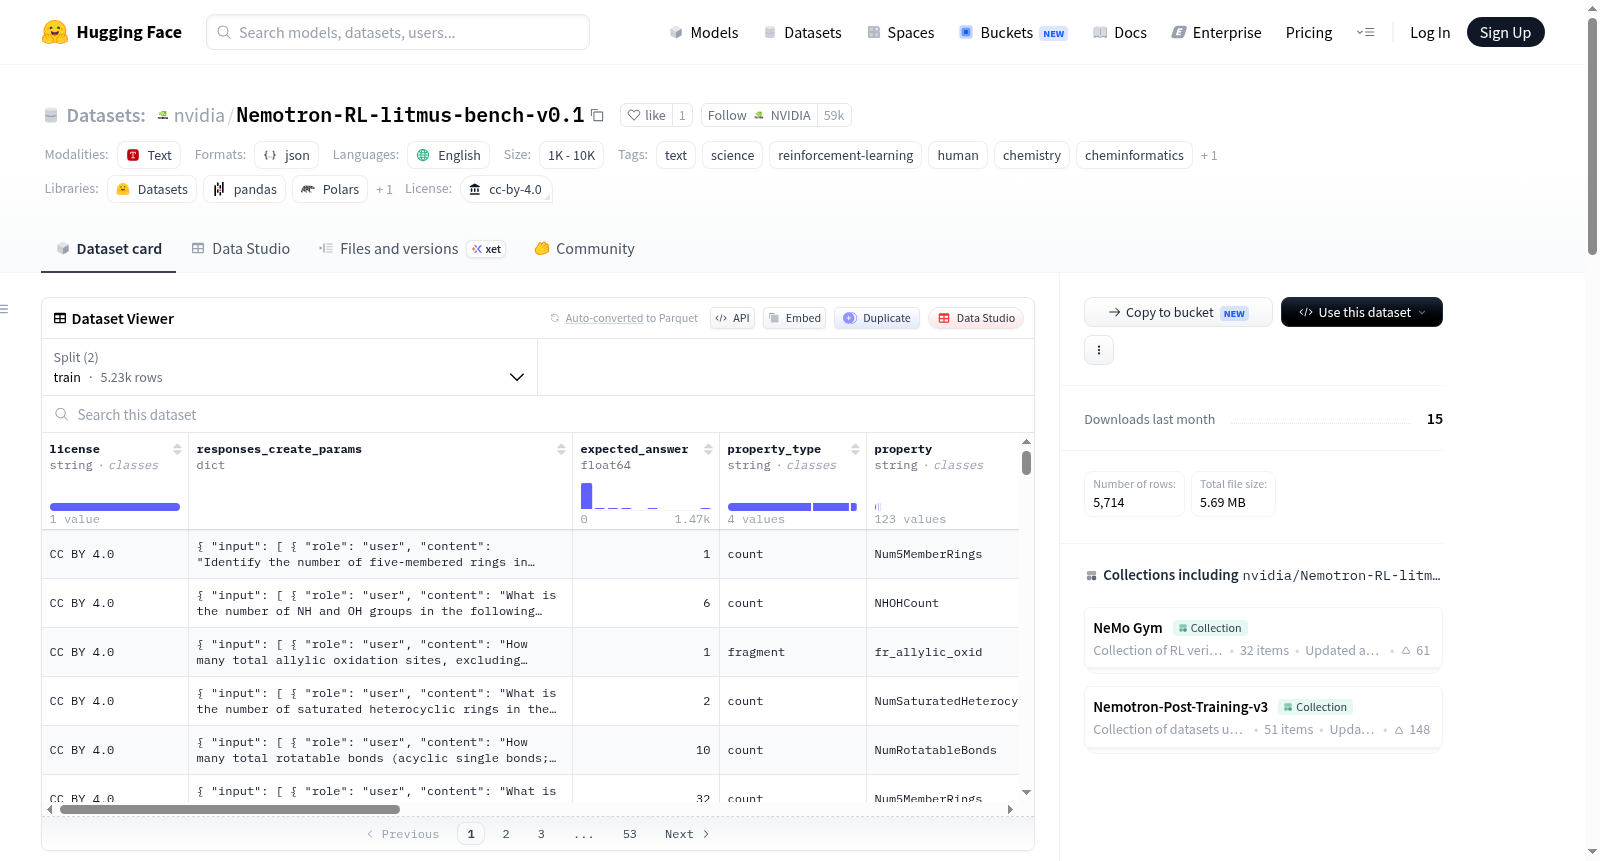Click the expected_answer histogram bar

[587, 496]
